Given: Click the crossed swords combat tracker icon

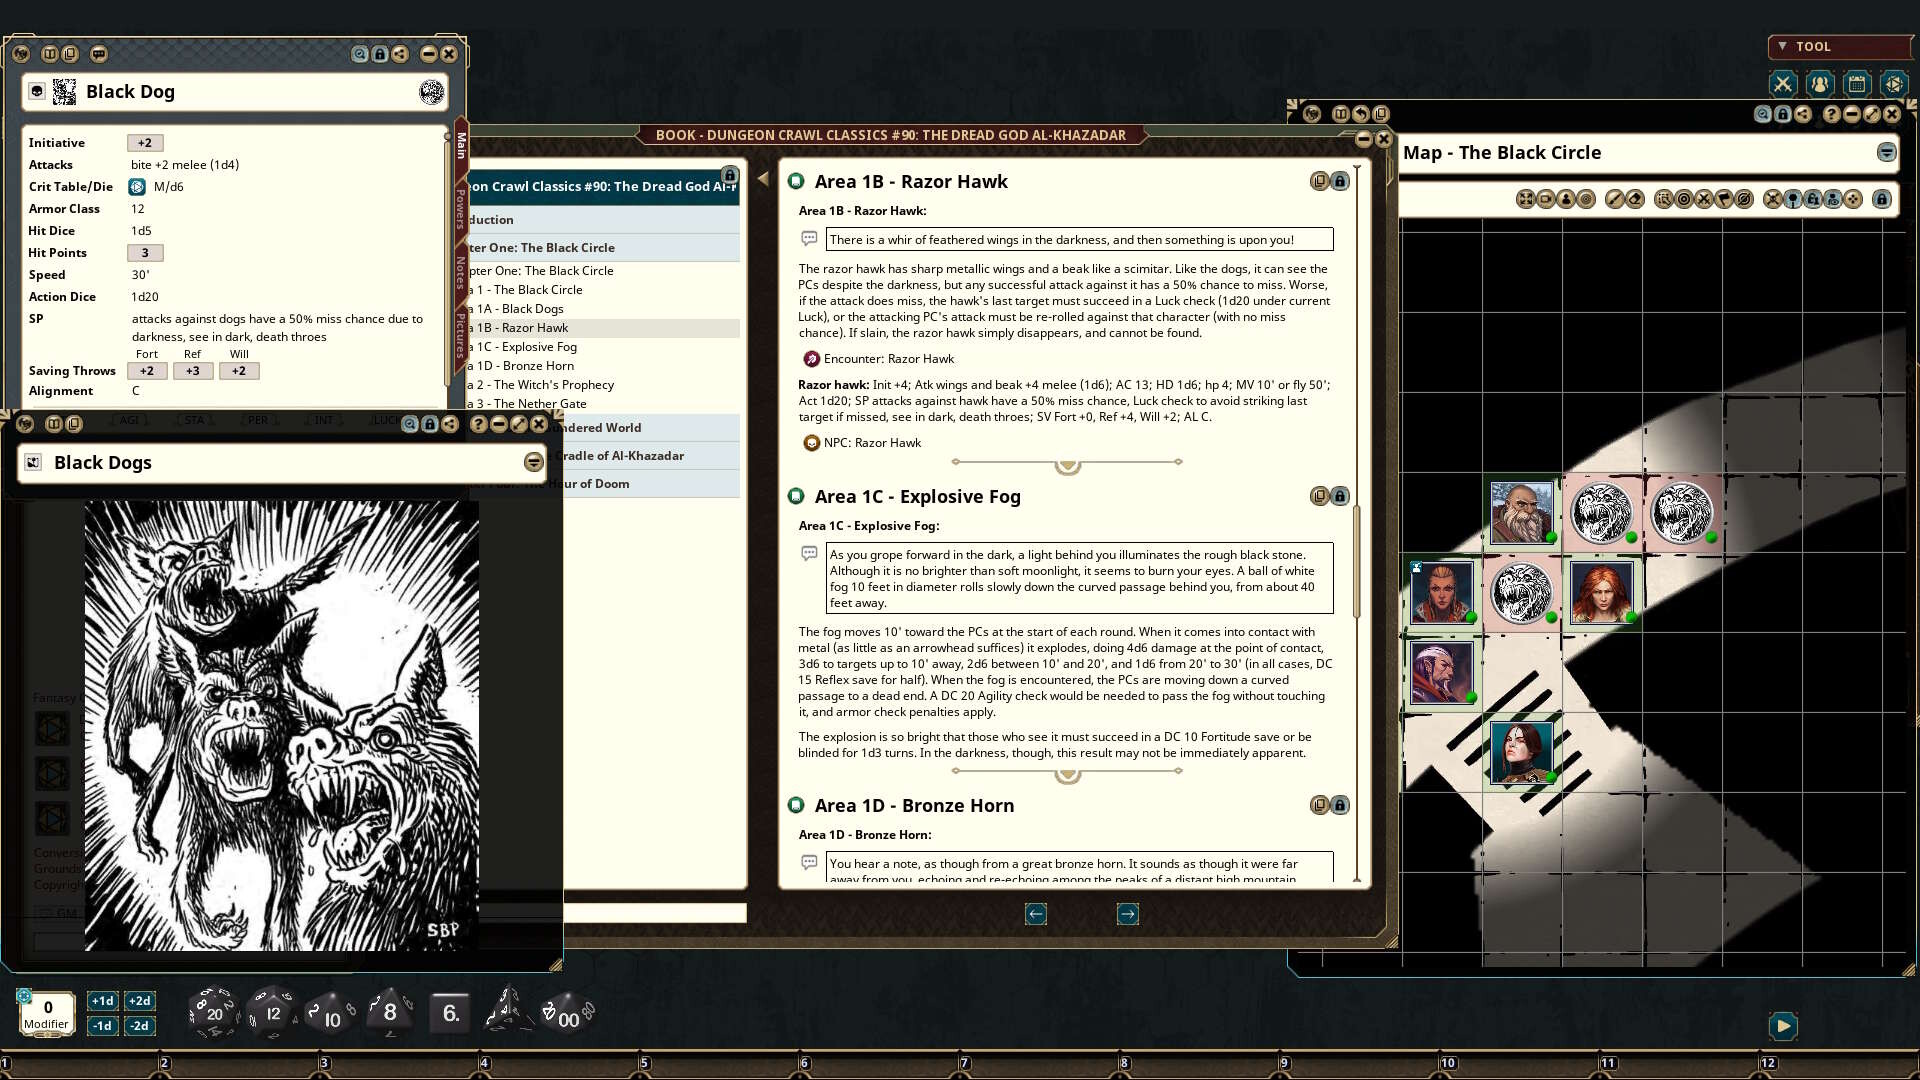Looking at the screenshot, I should tap(1782, 84).
